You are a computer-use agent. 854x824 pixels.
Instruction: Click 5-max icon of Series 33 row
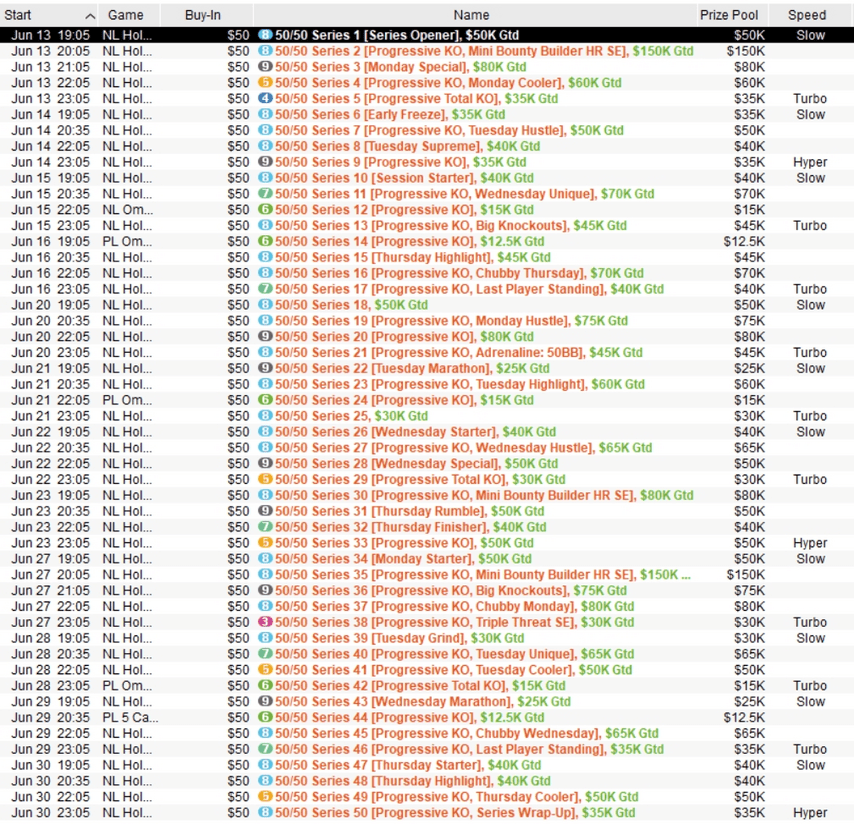[x=265, y=542]
